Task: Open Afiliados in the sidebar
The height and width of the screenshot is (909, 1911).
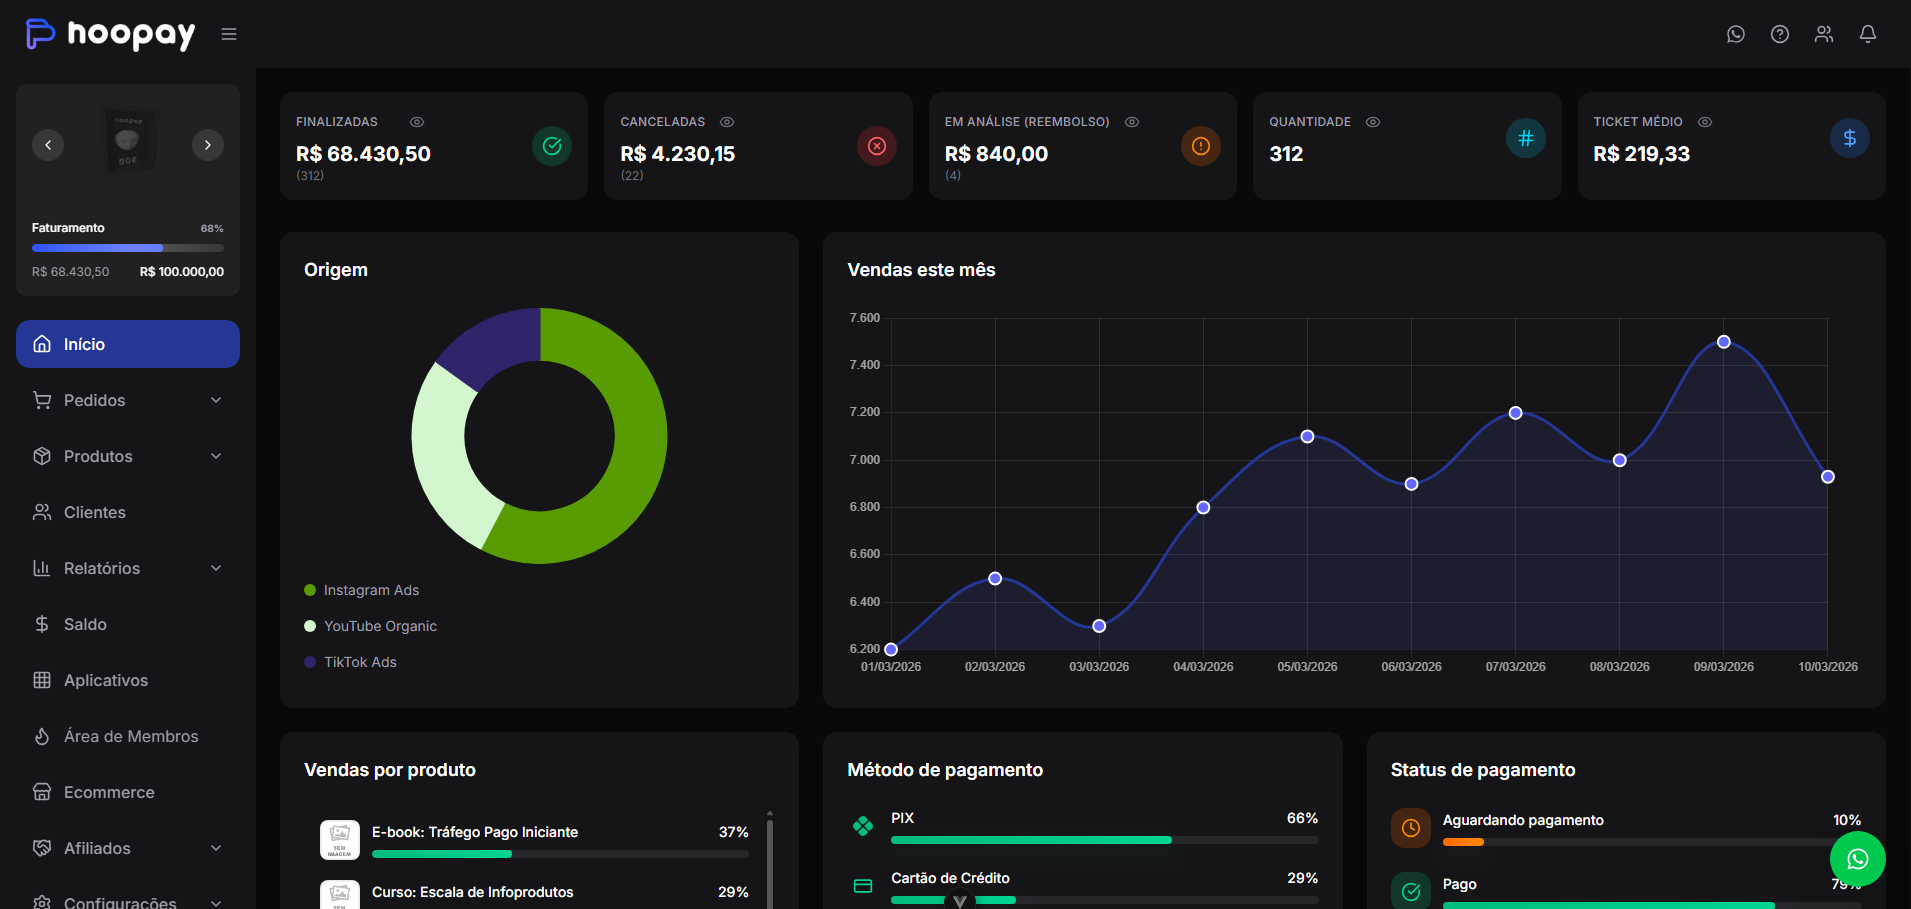Action: [128, 848]
